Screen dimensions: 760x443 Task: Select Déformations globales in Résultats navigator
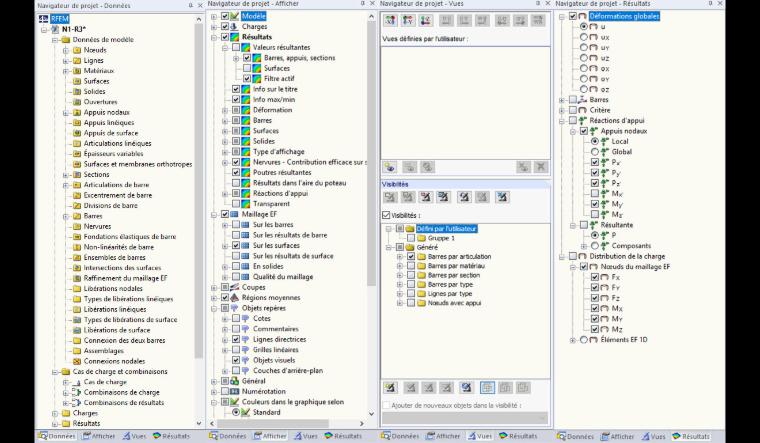(x=624, y=16)
